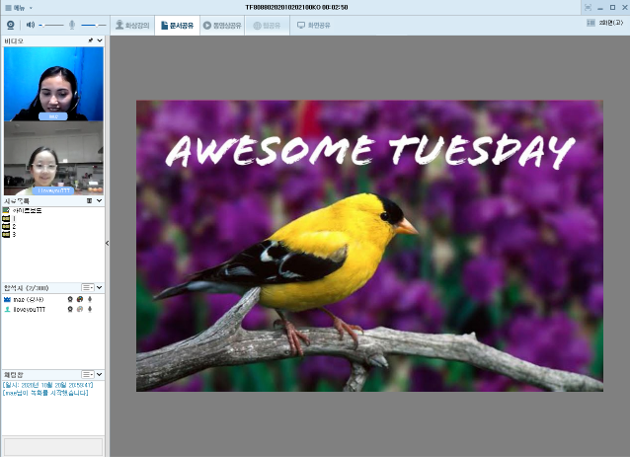630x457 pixels.
Task: Pin the video panel with the pin icon
Action: [90, 41]
